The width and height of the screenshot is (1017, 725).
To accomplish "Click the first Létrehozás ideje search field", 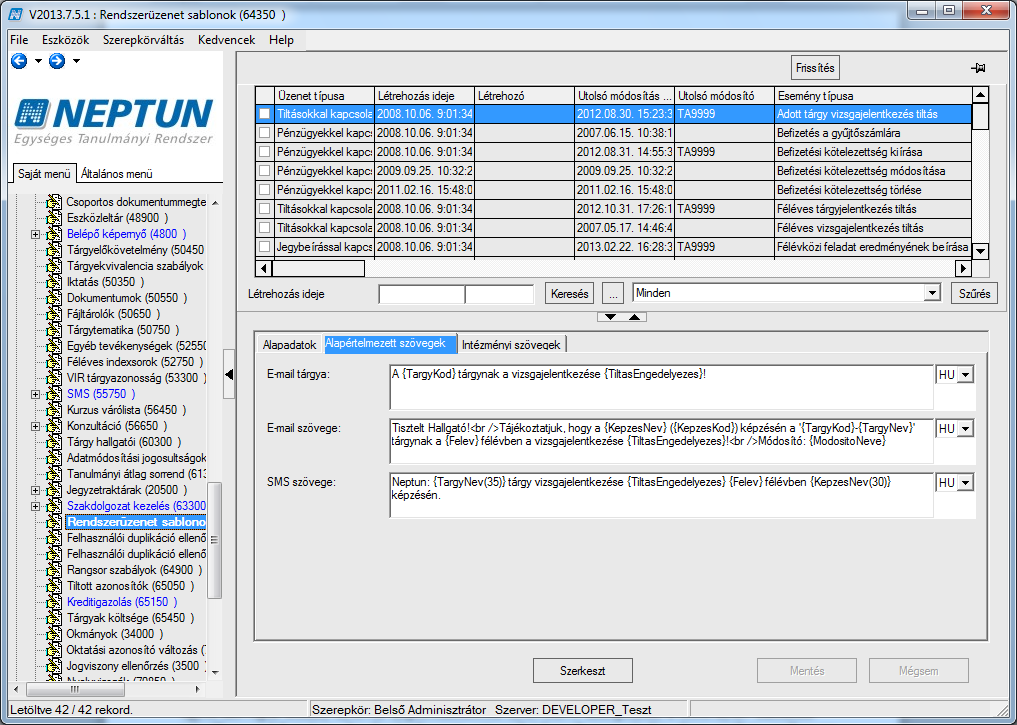I will click(x=422, y=294).
